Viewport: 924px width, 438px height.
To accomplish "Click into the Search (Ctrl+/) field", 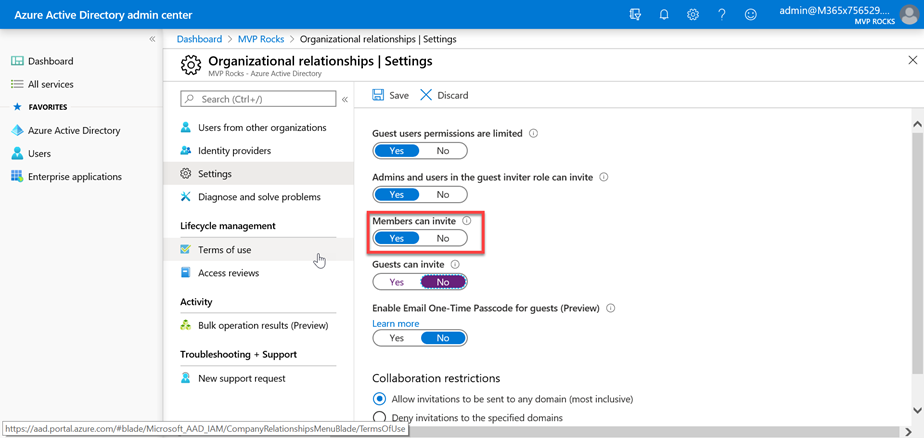I will tap(258, 99).
